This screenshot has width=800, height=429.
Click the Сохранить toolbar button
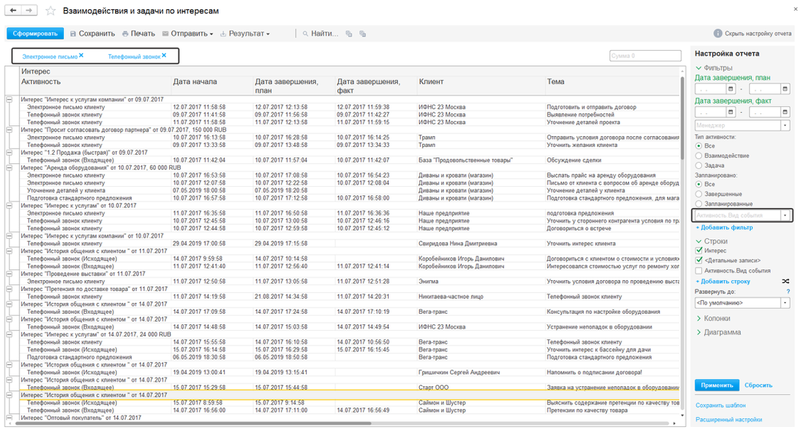(x=92, y=33)
